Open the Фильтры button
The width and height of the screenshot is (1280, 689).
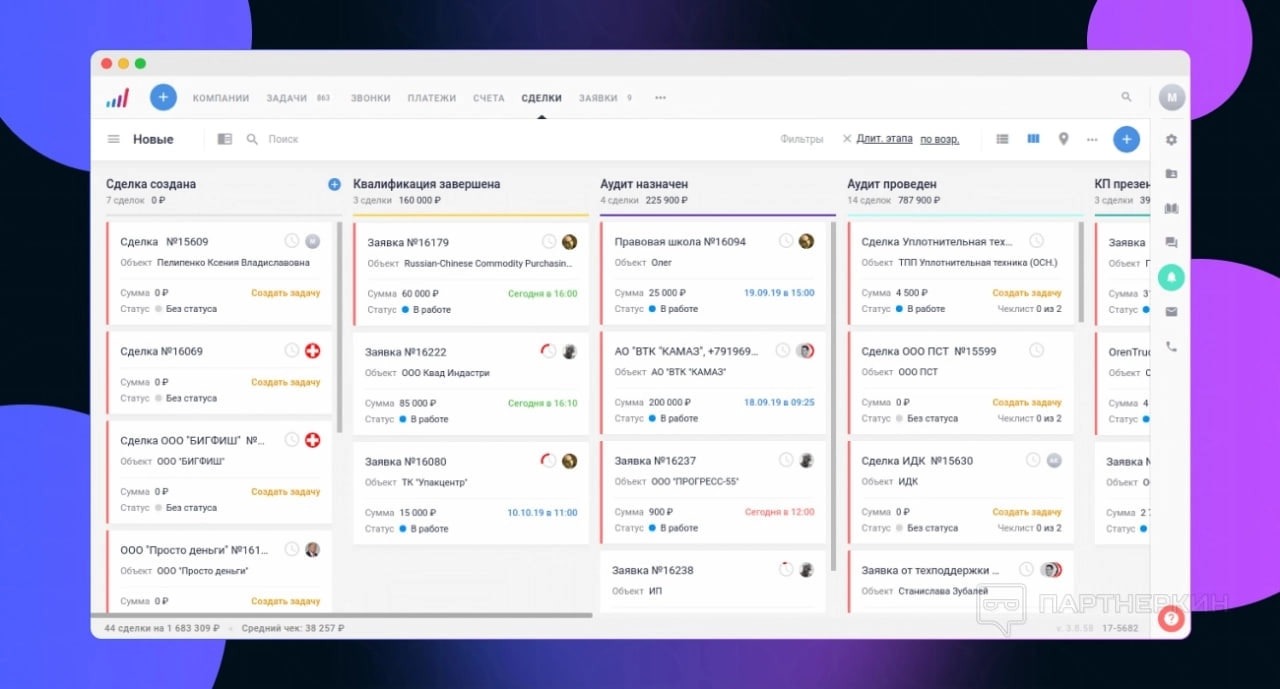(801, 139)
